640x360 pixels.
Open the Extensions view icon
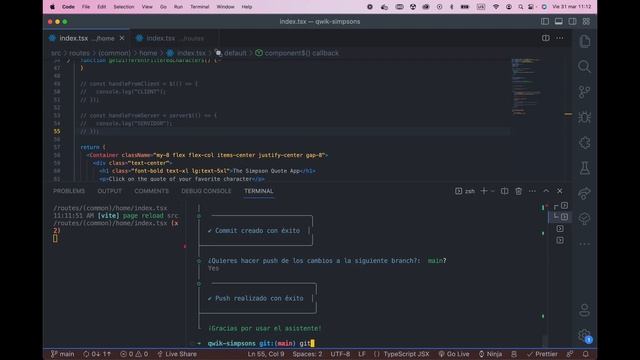click(584, 143)
